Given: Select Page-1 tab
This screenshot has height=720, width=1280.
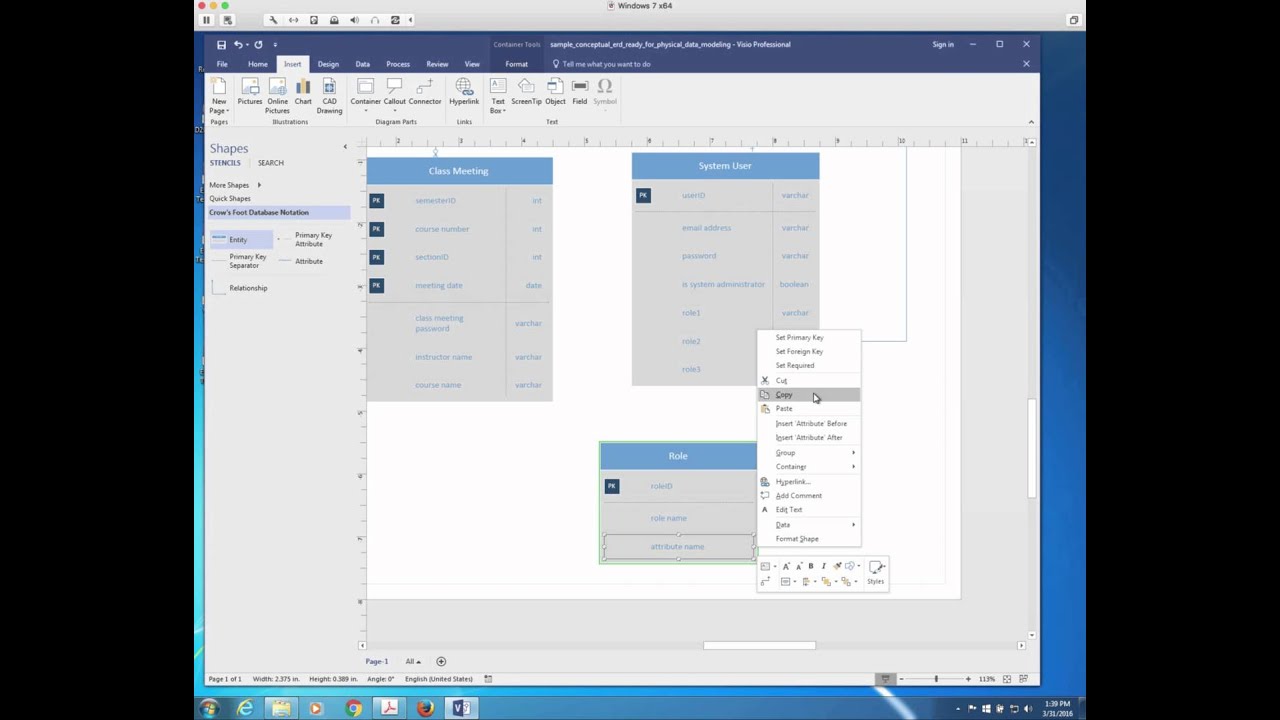Looking at the screenshot, I should 377,661.
